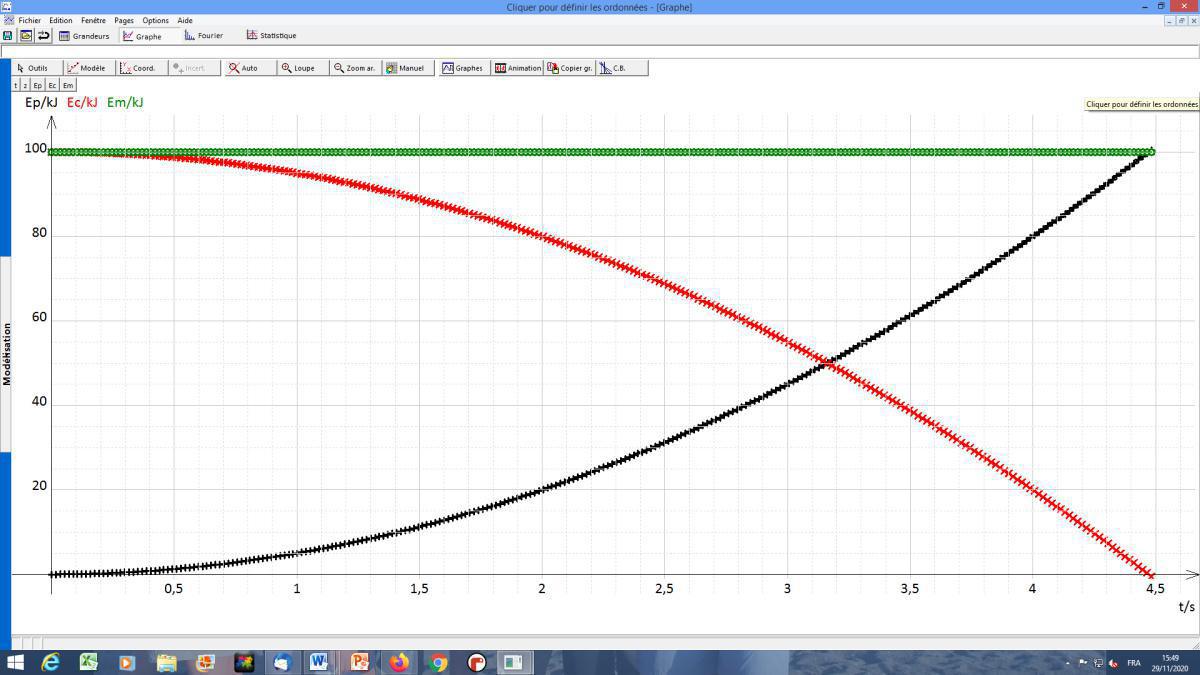Click the Zoom ar. zoom-out button
This screenshot has width=1200, height=675.
pos(355,68)
